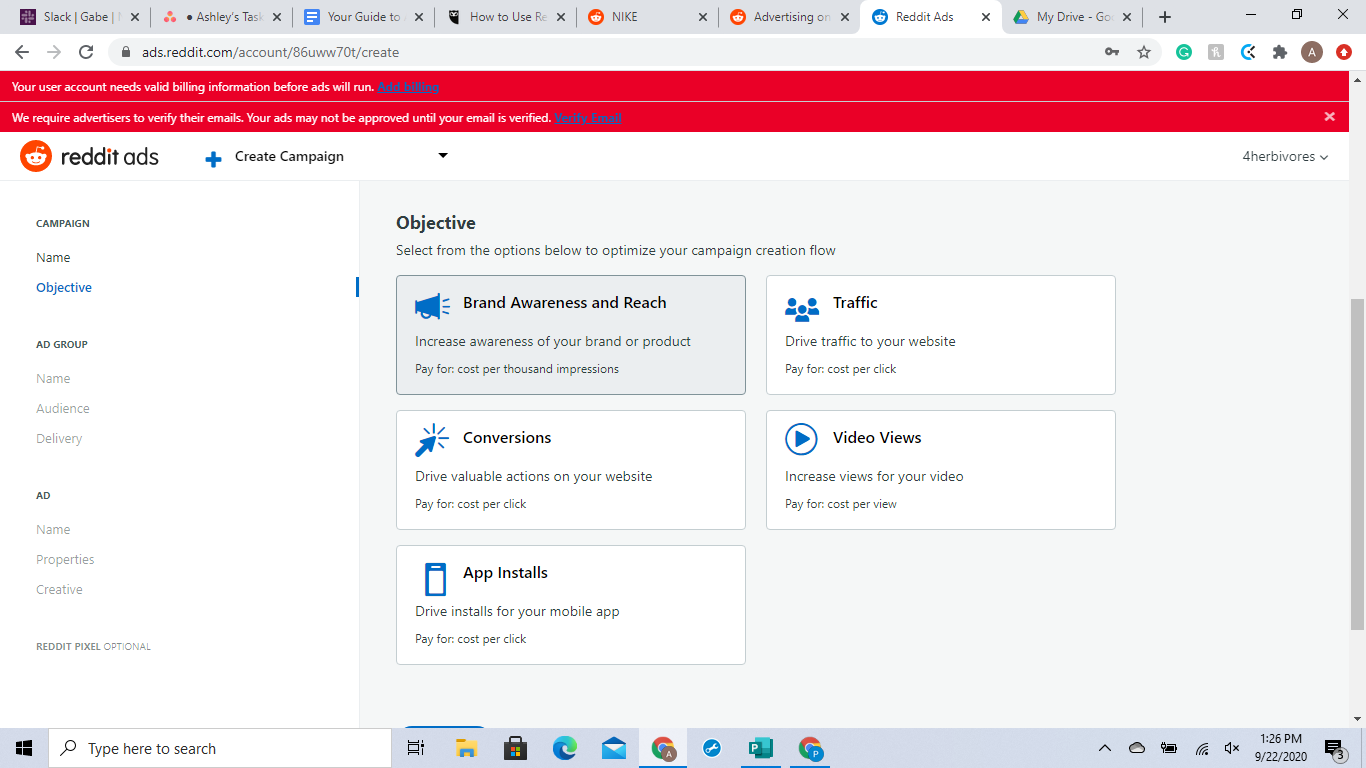Open Task View on the taskbar

coord(416,748)
